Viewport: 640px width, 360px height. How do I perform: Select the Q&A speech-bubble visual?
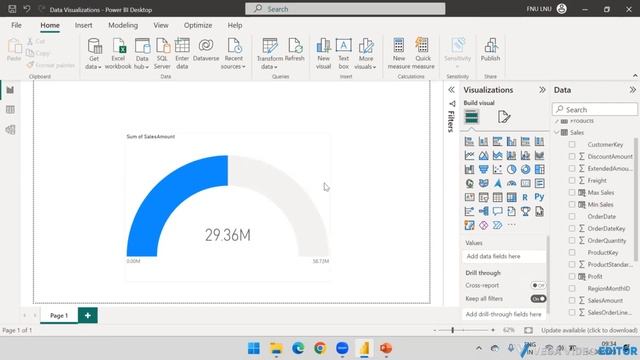[497, 211]
